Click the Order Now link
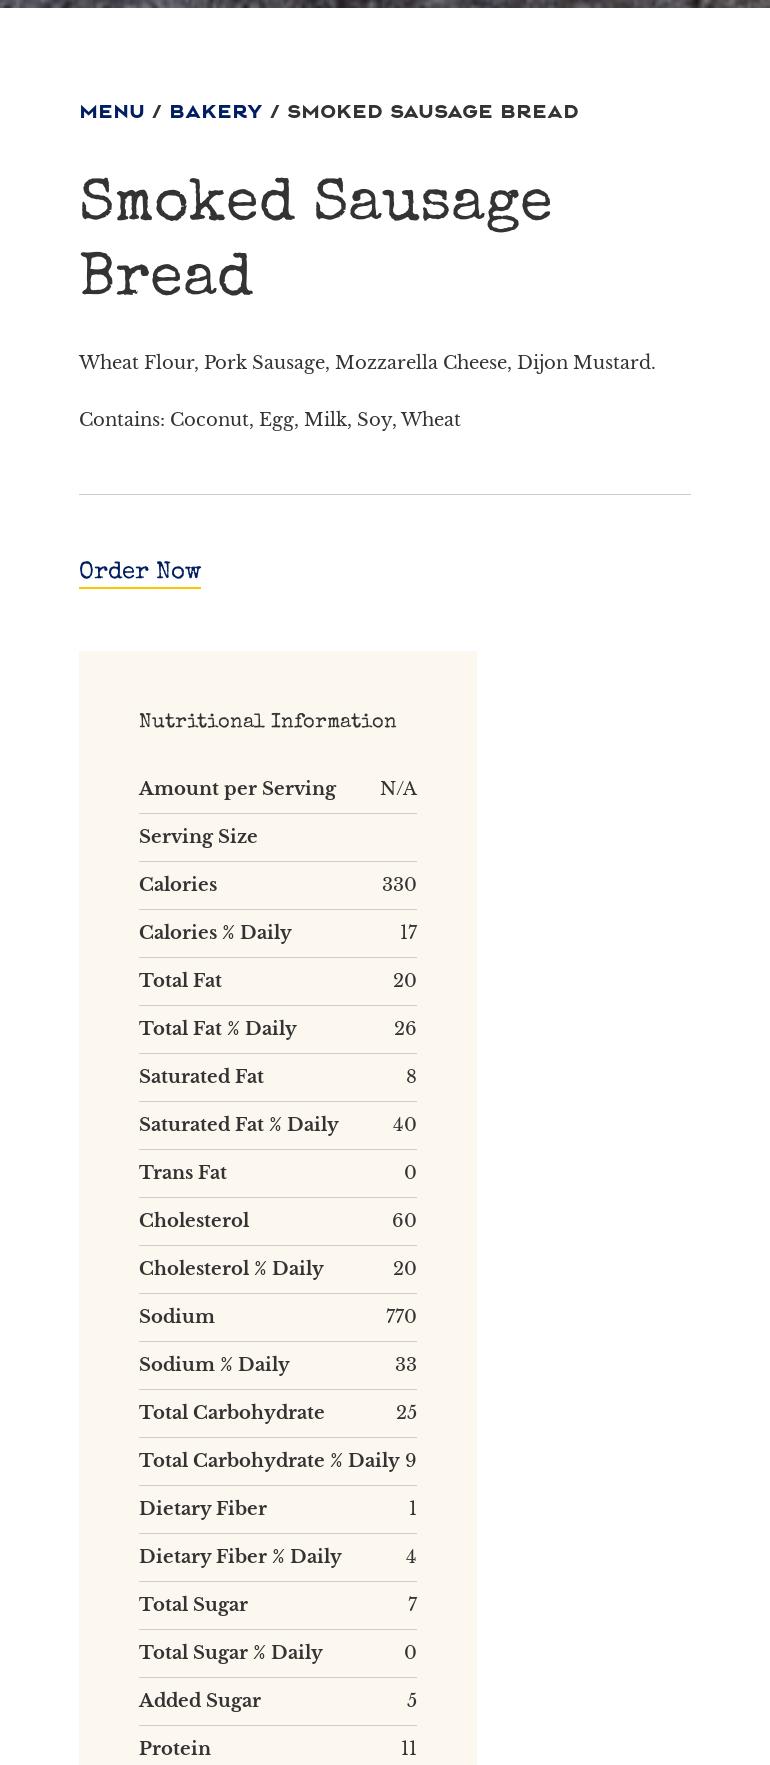Screen dimensions: 770x1765 pos(140,572)
